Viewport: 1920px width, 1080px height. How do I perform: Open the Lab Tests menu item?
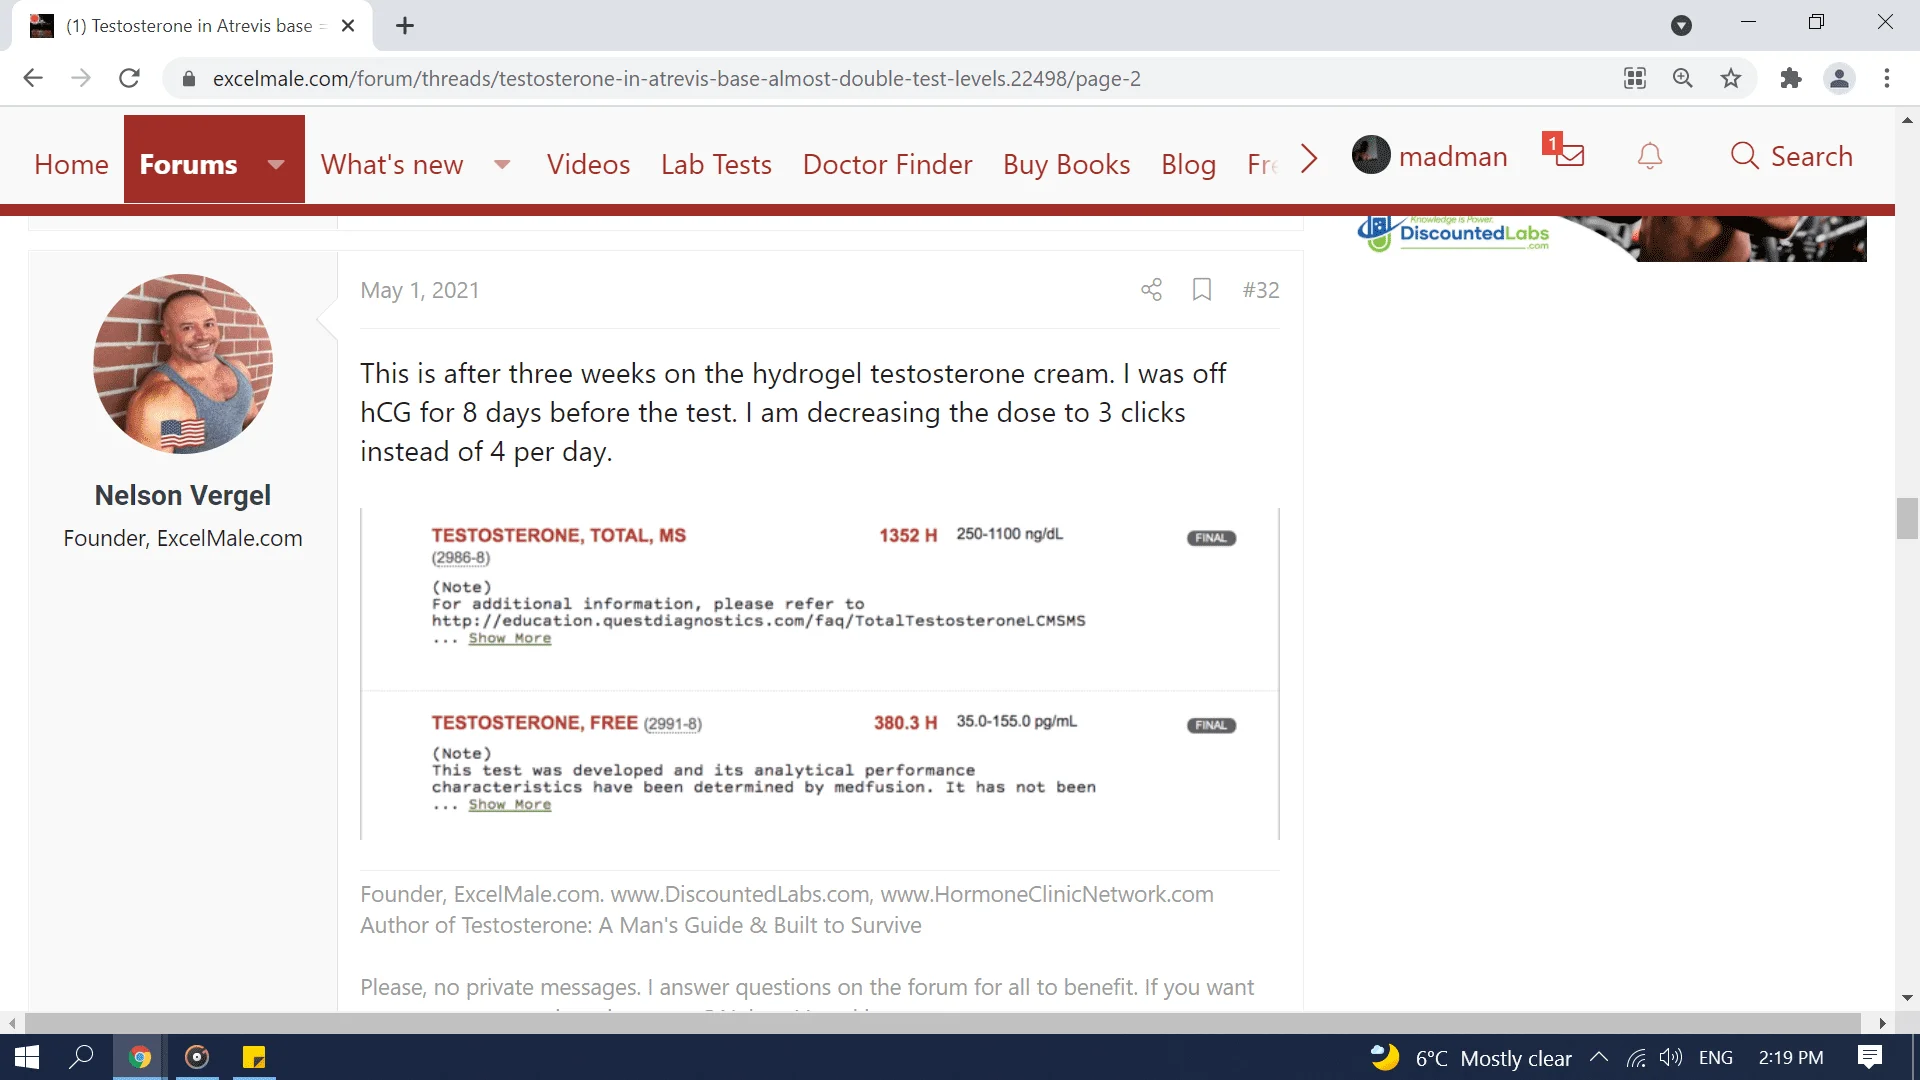(716, 164)
